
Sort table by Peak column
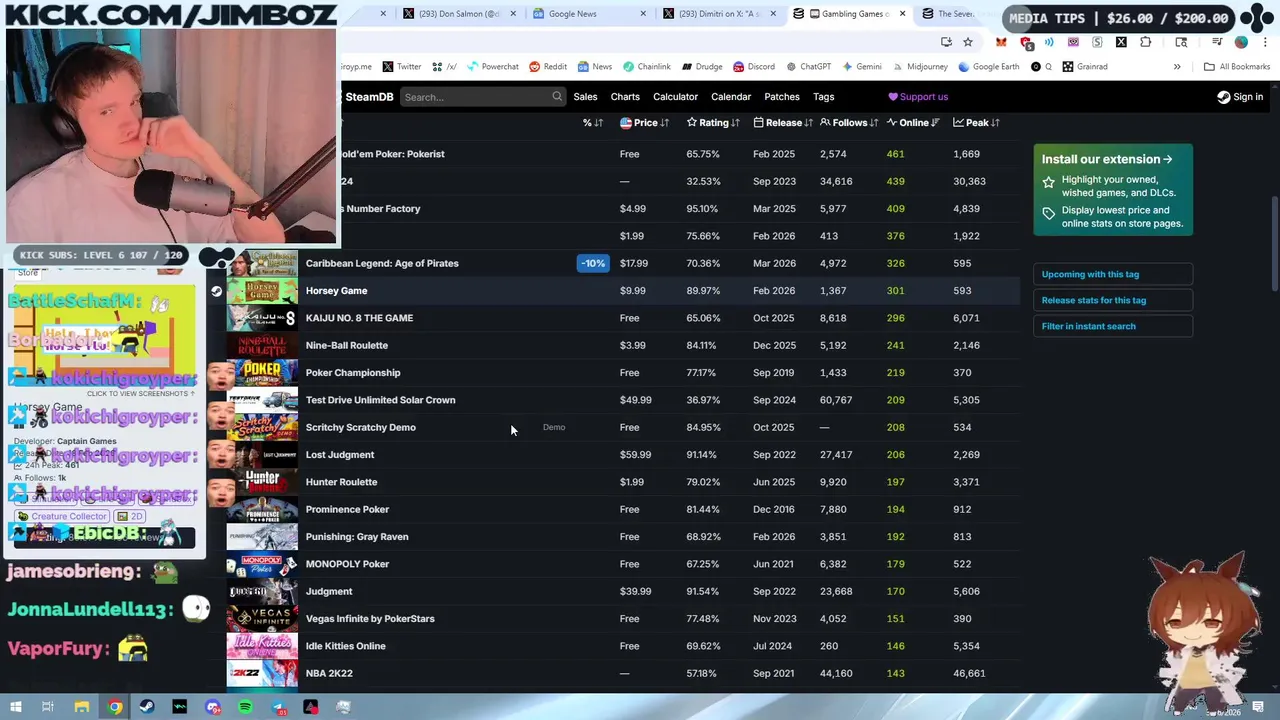(x=977, y=123)
